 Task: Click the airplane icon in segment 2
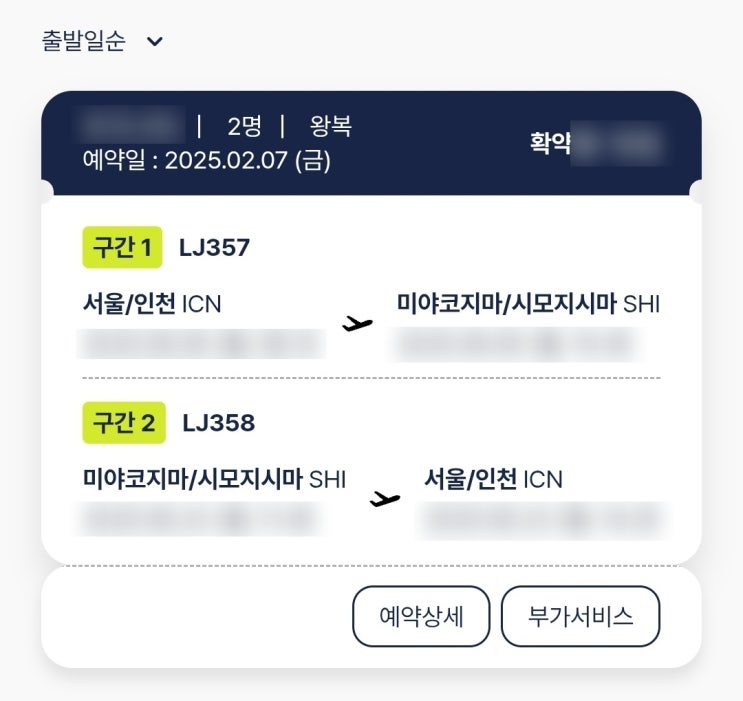pyautogui.click(x=384, y=499)
